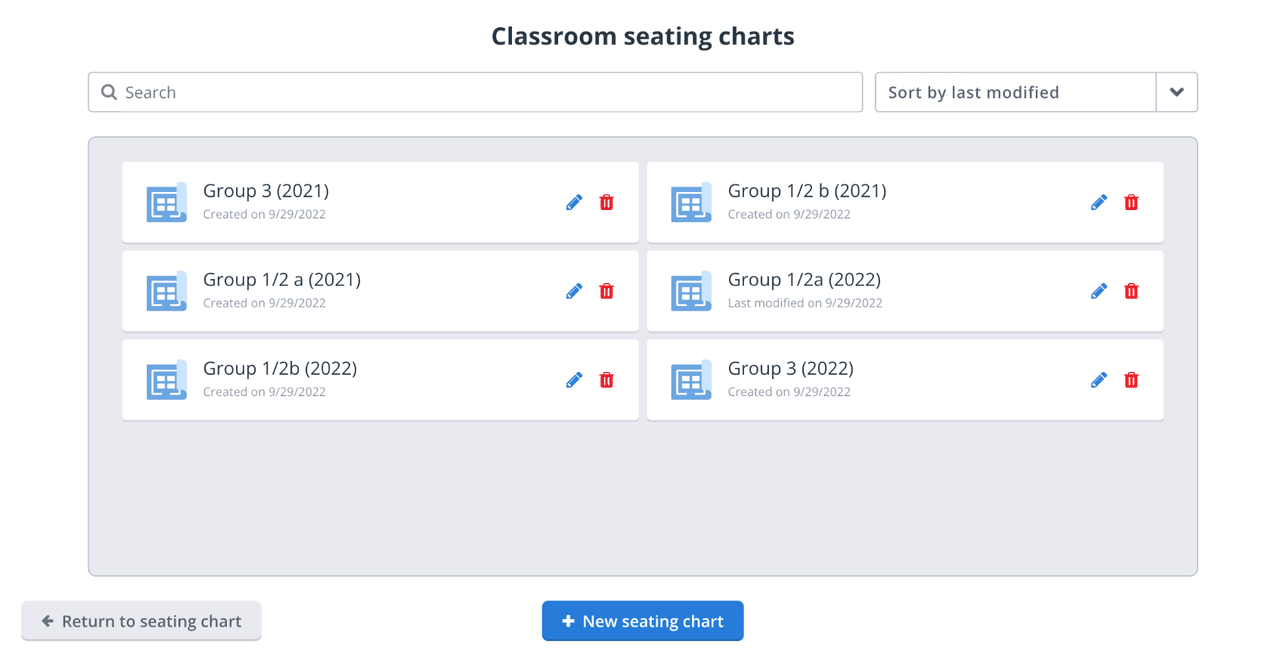Create a New seating chart
Screen dimensions: 1280x660
(x=642, y=621)
